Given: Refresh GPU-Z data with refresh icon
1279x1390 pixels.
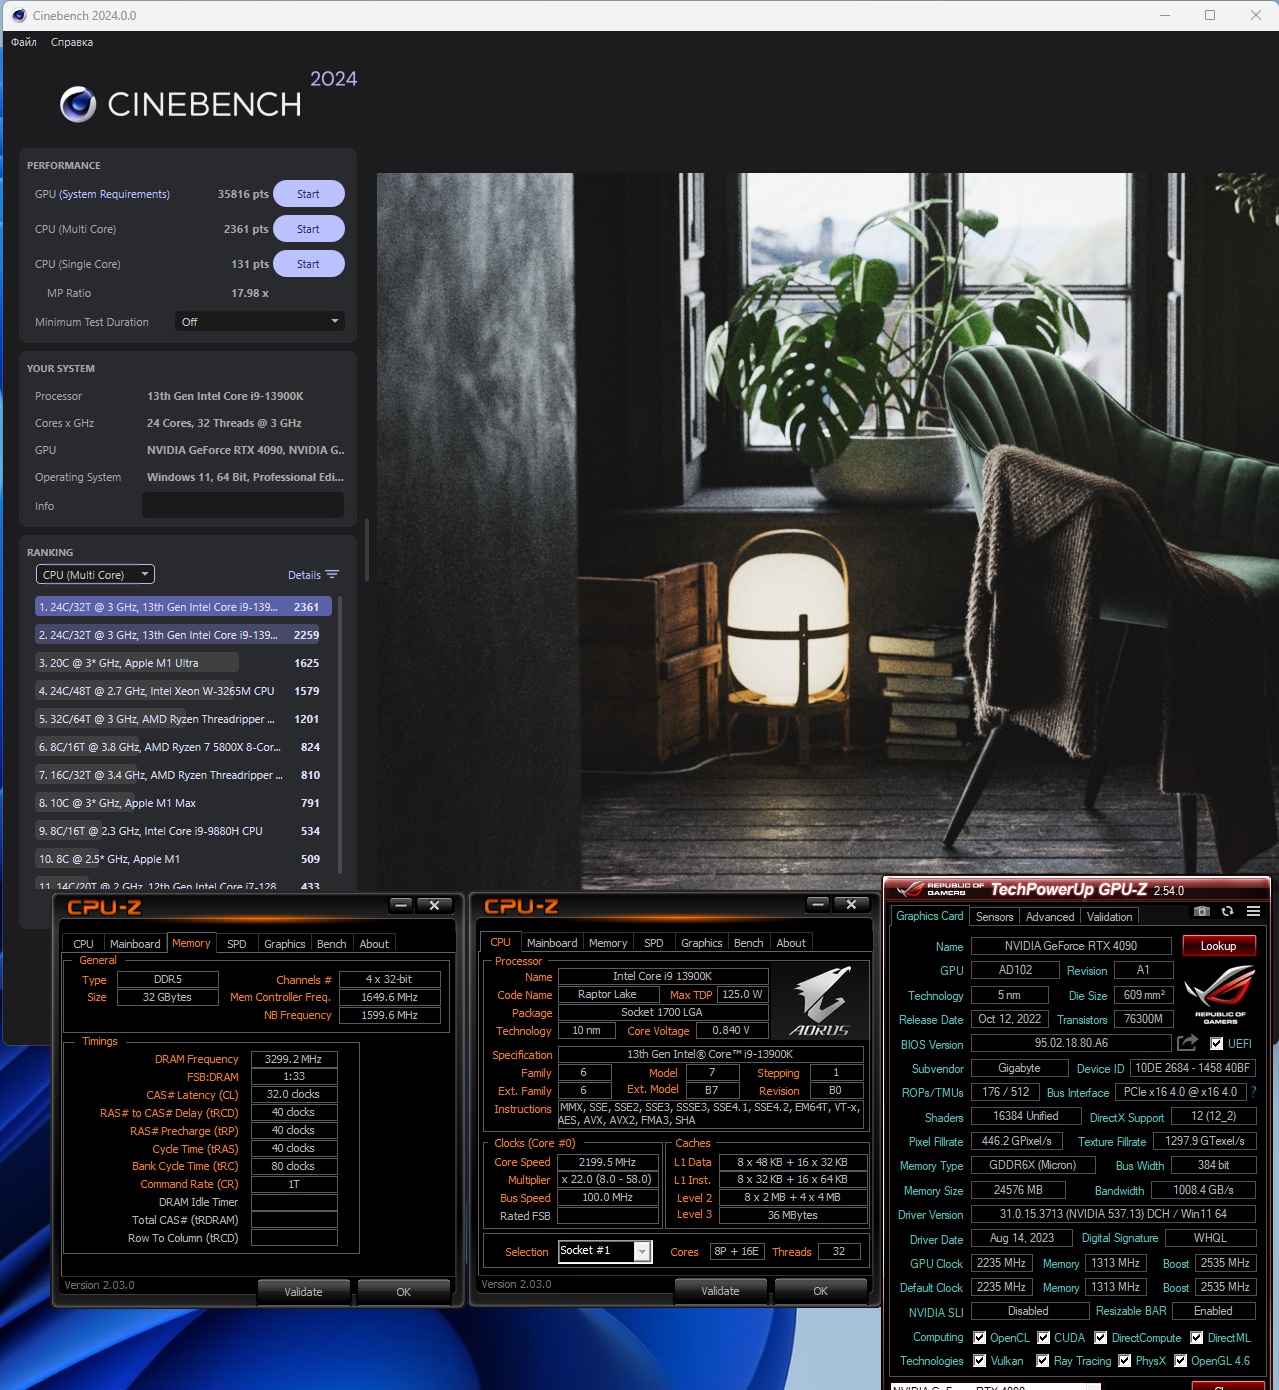Looking at the screenshot, I should tap(1227, 911).
